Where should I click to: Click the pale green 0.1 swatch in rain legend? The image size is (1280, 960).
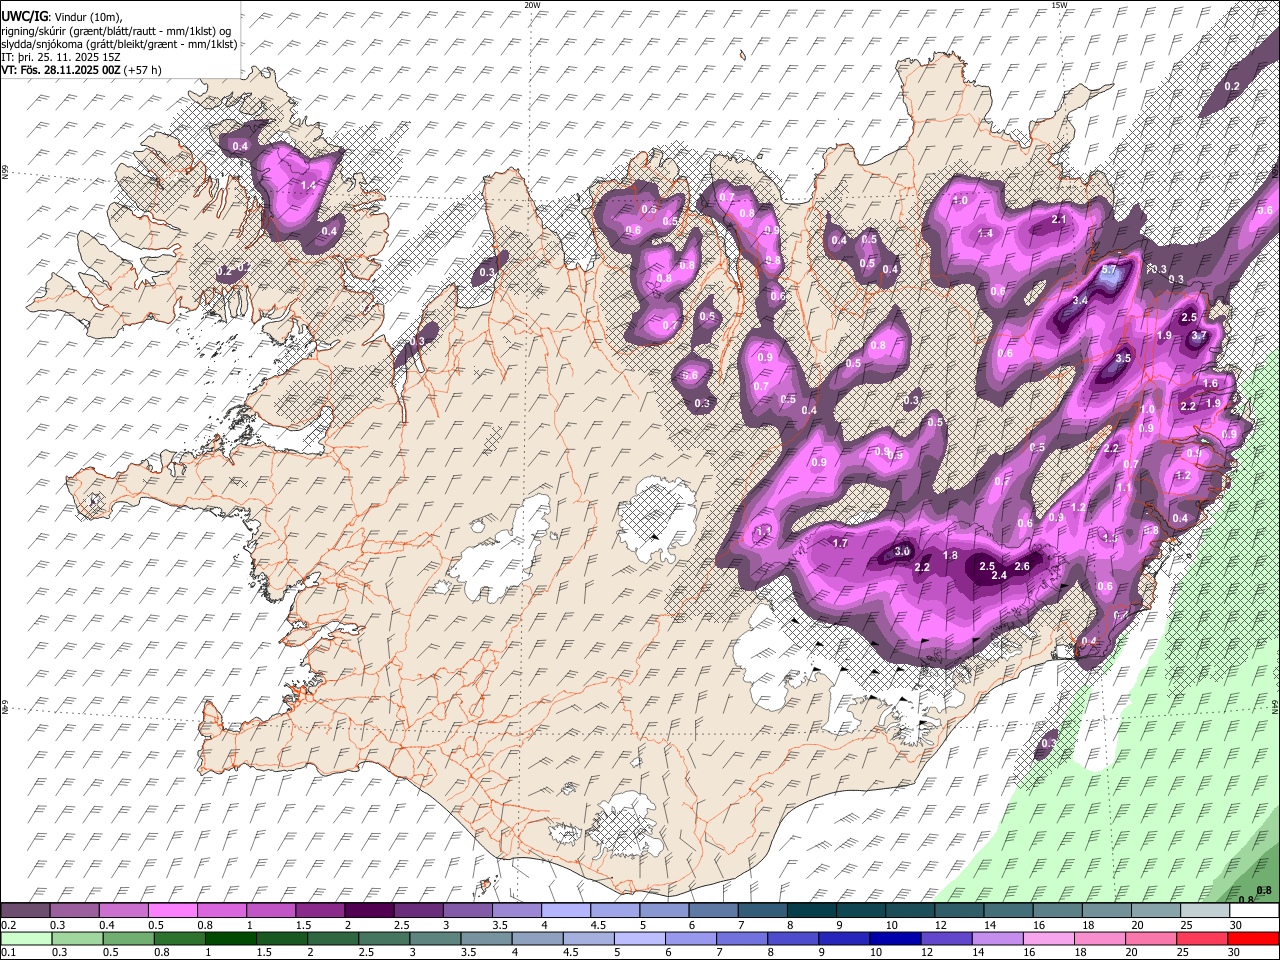click(25, 939)
